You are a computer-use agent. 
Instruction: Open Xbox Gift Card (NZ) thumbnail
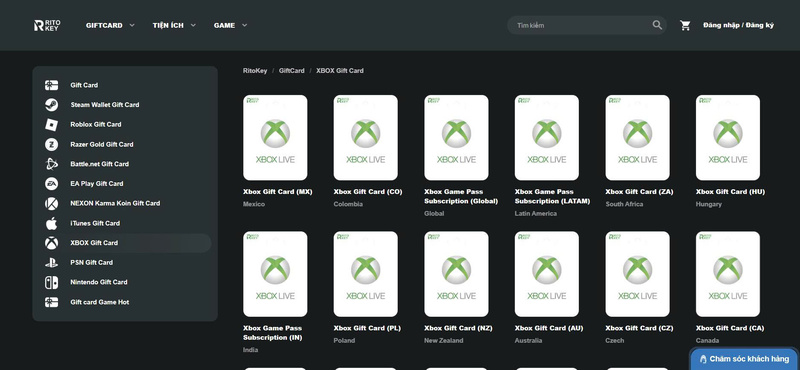point(456,274)
